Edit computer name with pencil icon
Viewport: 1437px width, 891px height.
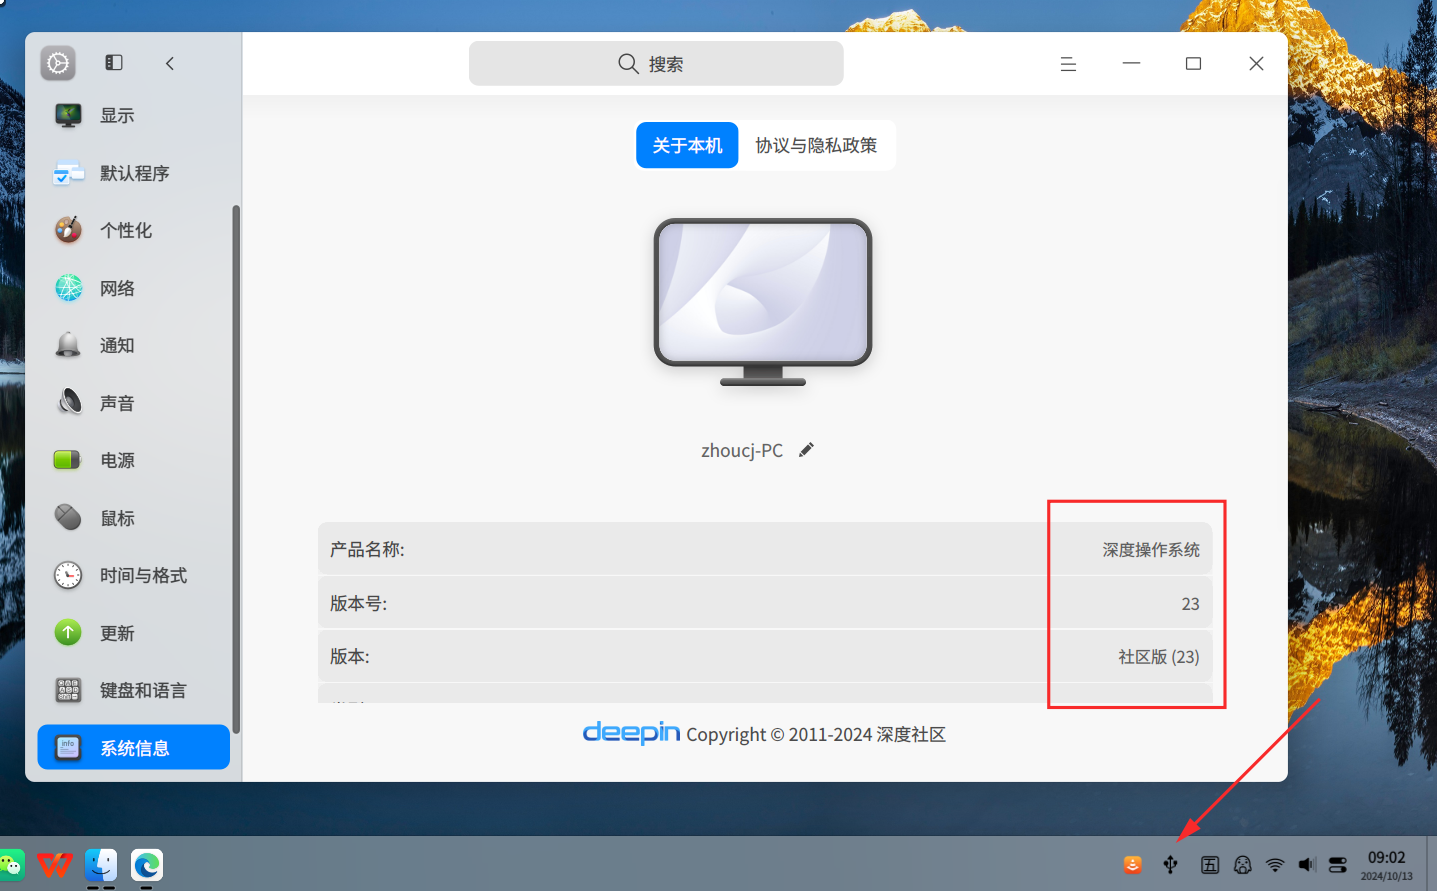coord(807,450)
